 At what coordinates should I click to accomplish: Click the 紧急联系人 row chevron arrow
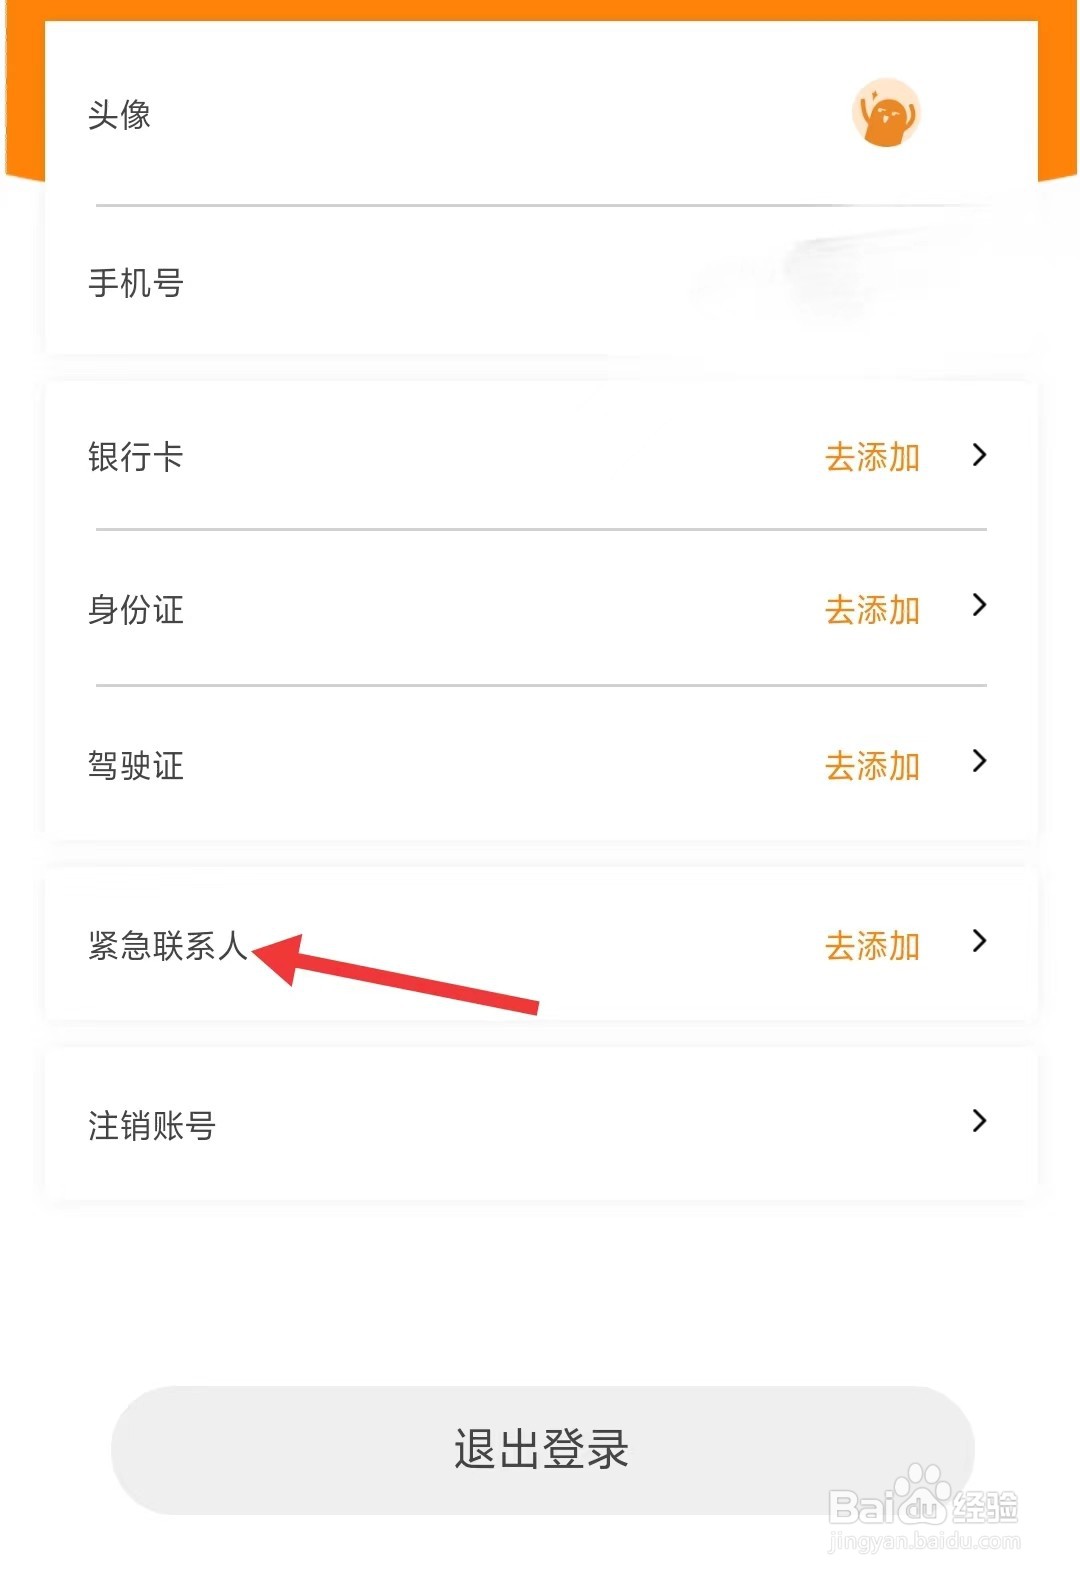(x=979, y=941)
